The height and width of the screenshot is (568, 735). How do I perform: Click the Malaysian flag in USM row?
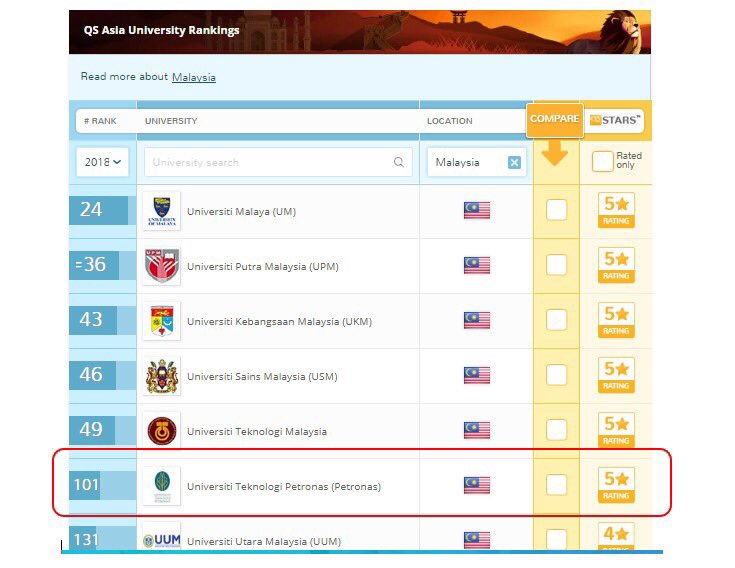[477, 375]
